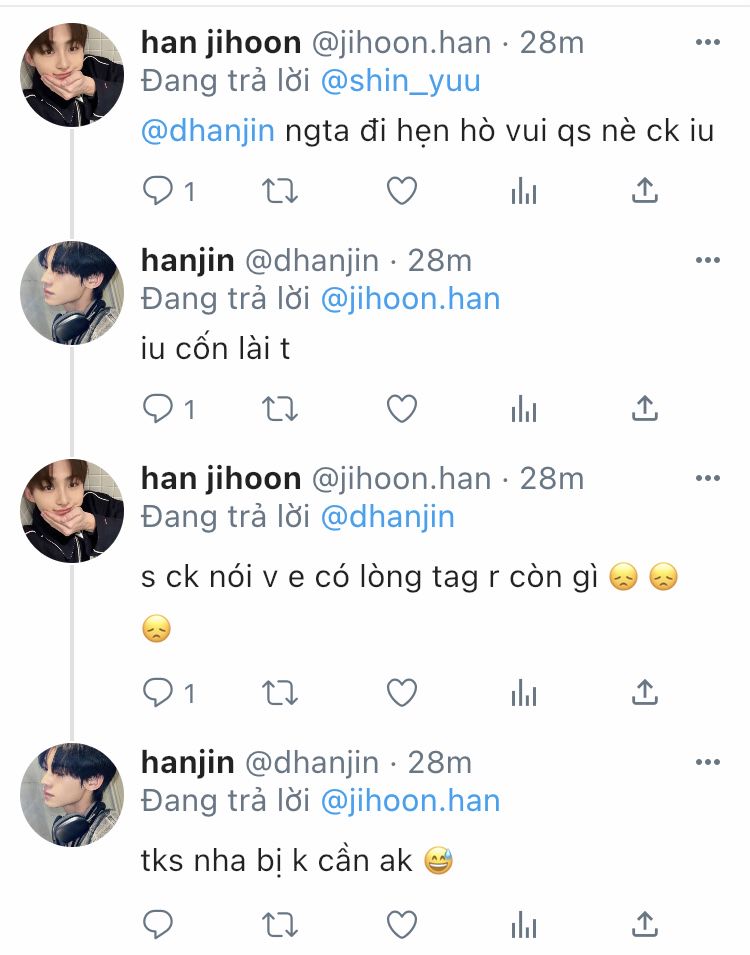Open han jihoon's profile picture on the first tweet
750x955 pixels.
click(72, 75)
